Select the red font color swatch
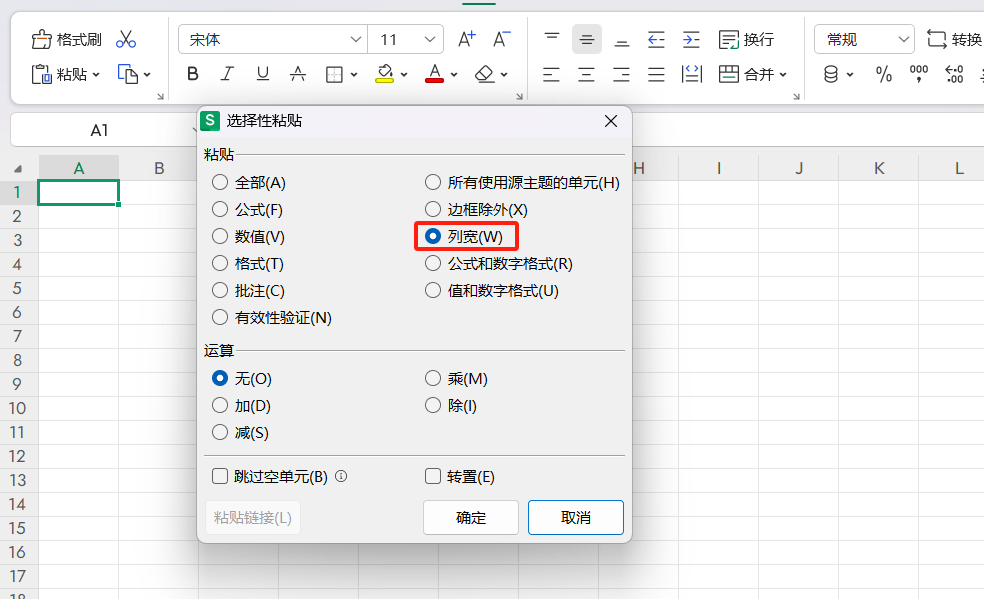The height and width of the screenshot is (599, 984). [436, 80]
